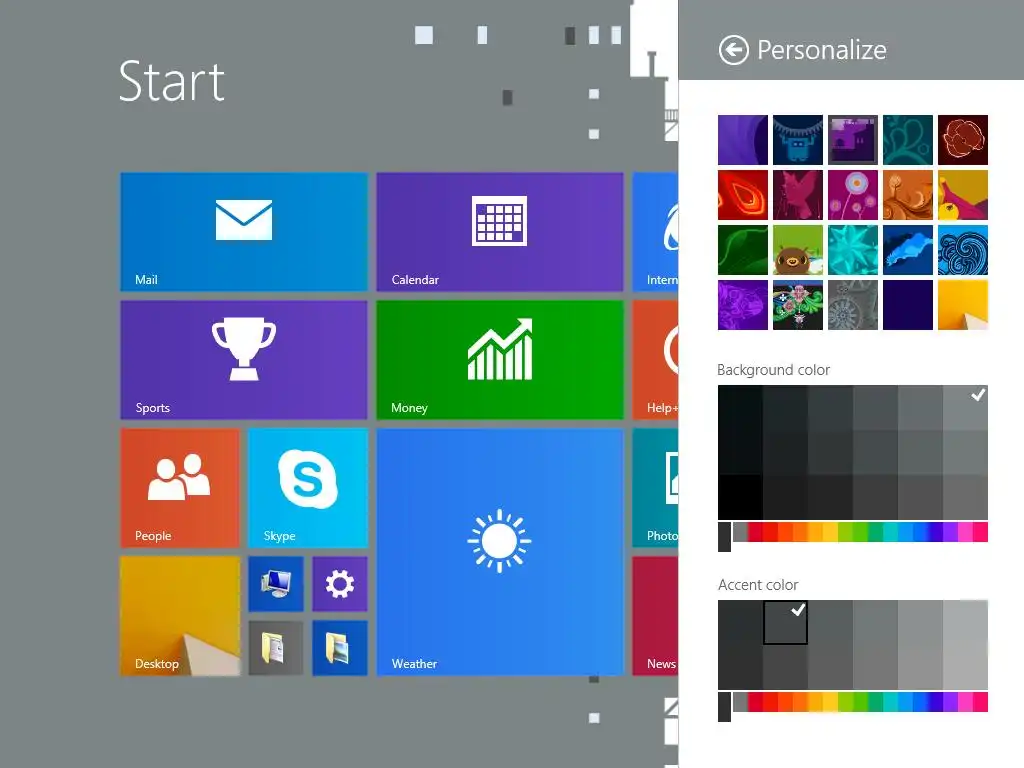Image resolution: width=1024 pixels, height=768 pixels.
Task: Select the teal swirls background thumbnail
Action: point(908,140)
